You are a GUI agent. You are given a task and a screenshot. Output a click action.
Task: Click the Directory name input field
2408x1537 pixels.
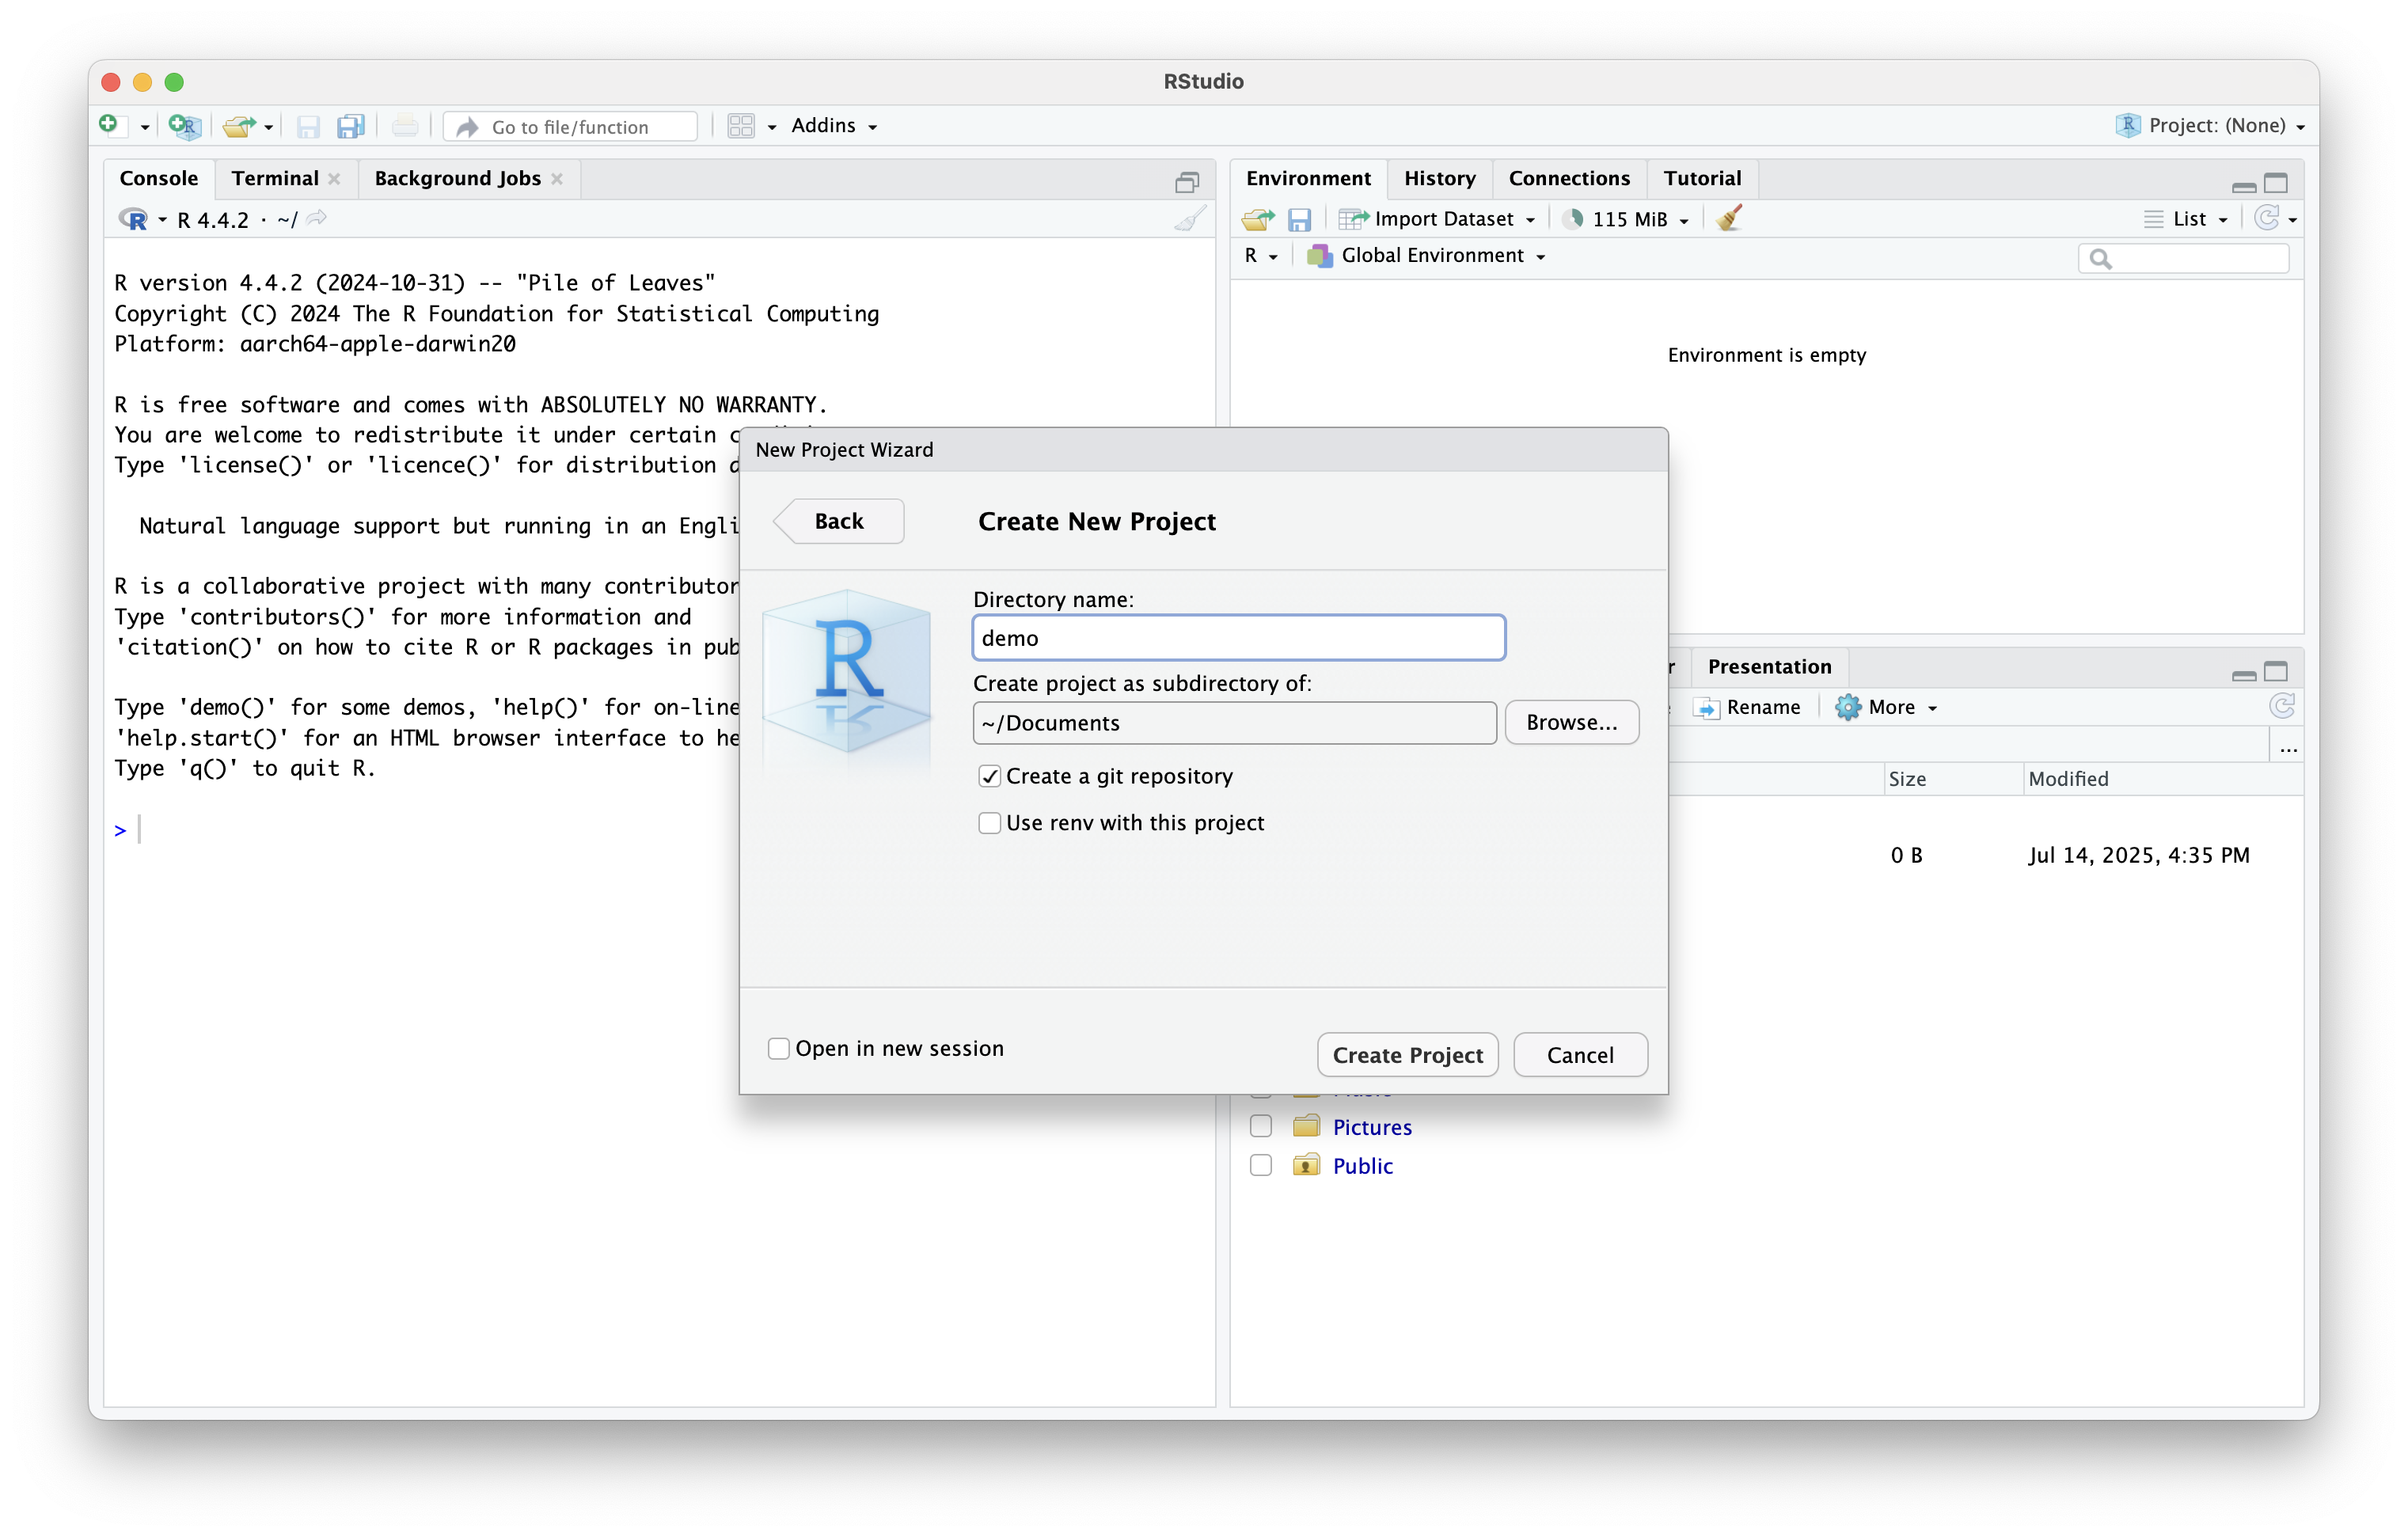[x=1238, y=638]
